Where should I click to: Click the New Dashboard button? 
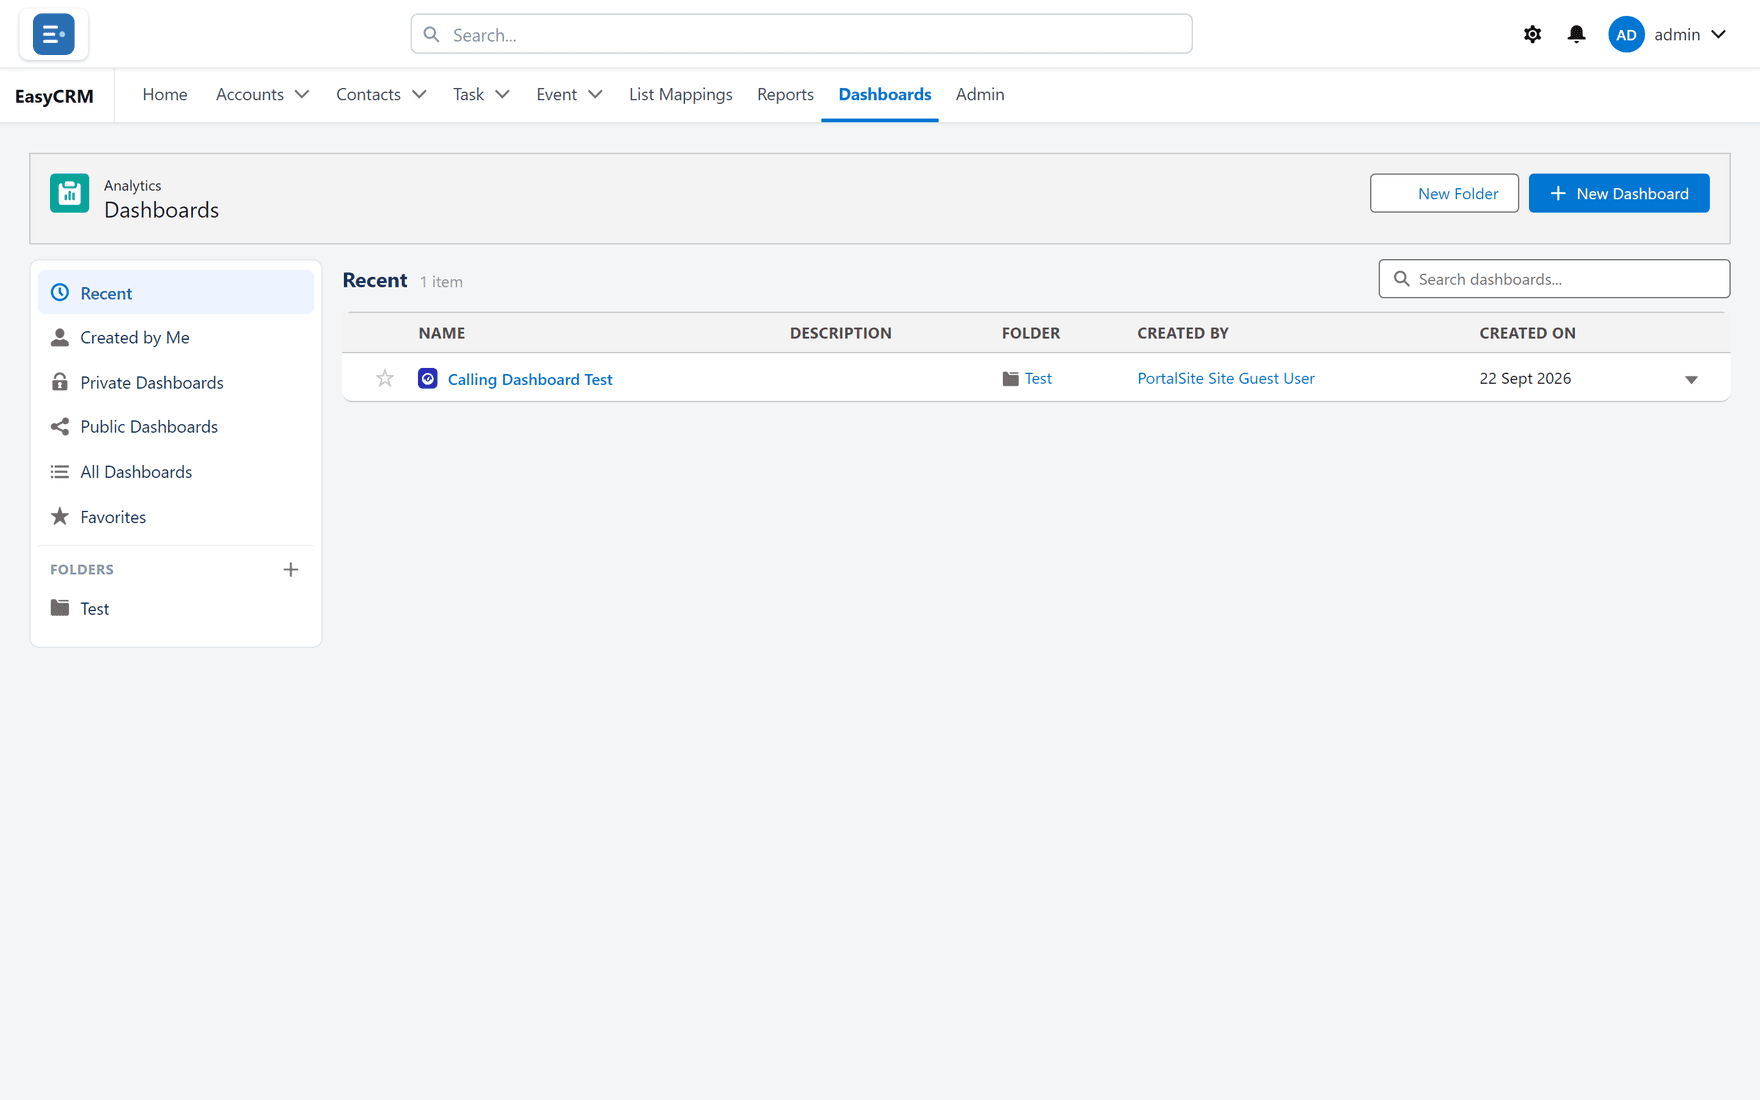pos(1619,193)
